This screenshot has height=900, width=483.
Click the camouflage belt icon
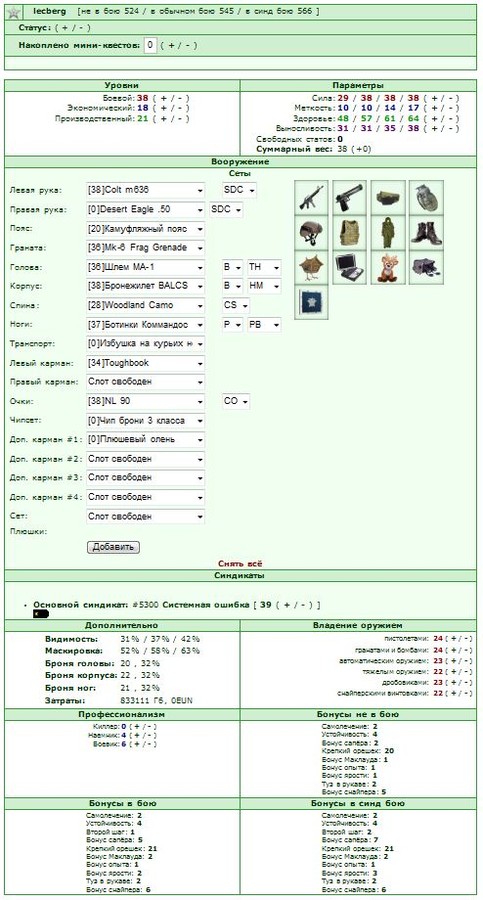pos(388,197)
